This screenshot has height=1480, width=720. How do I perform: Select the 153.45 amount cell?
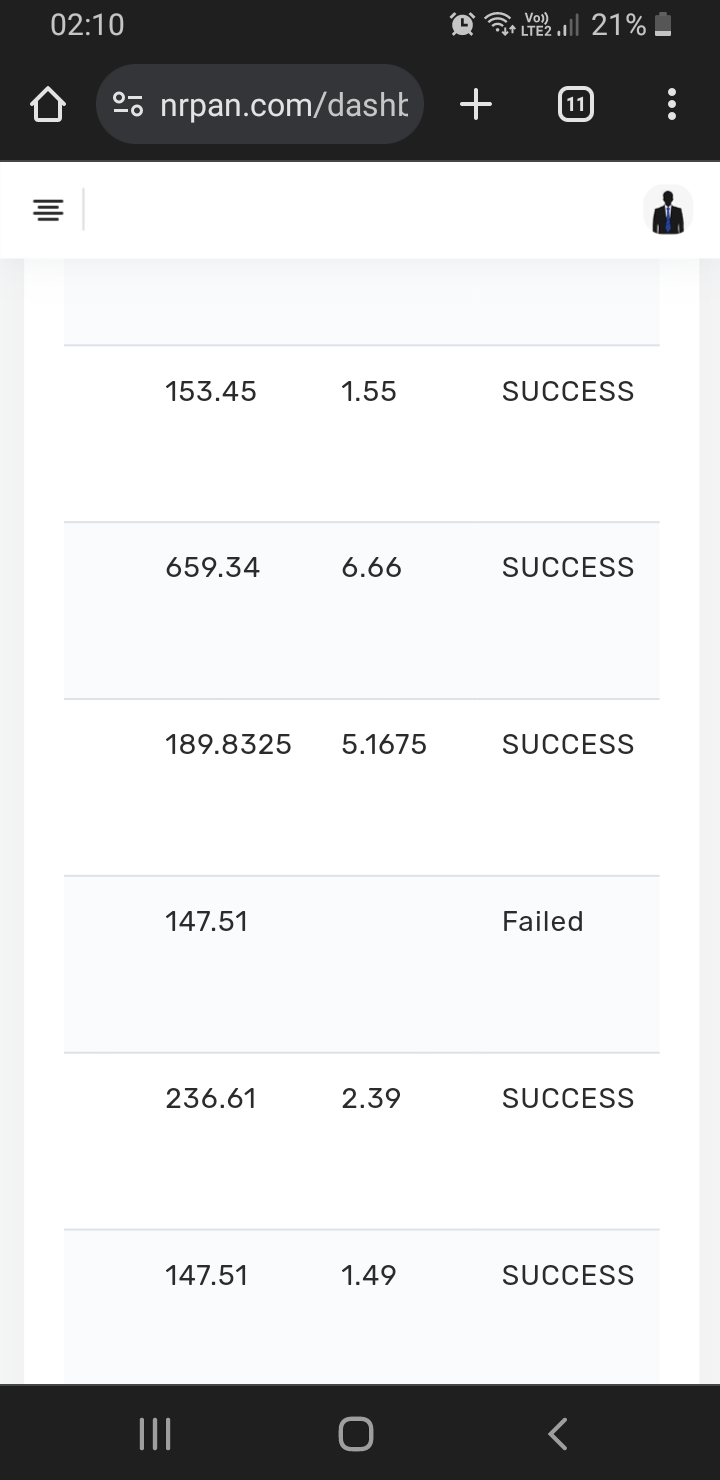211,391
